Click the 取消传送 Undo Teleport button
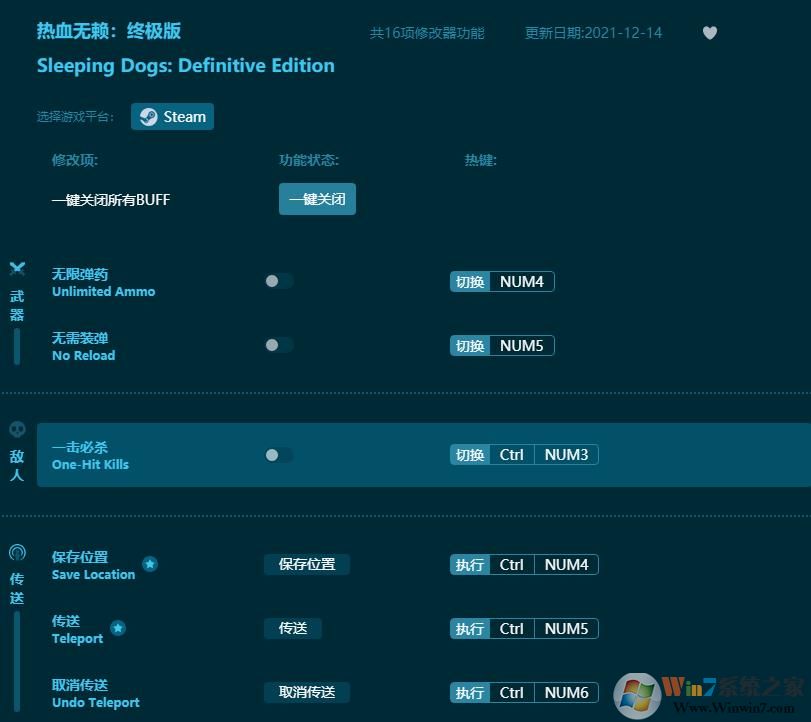The image size is (811, 722). coord(307,692)
